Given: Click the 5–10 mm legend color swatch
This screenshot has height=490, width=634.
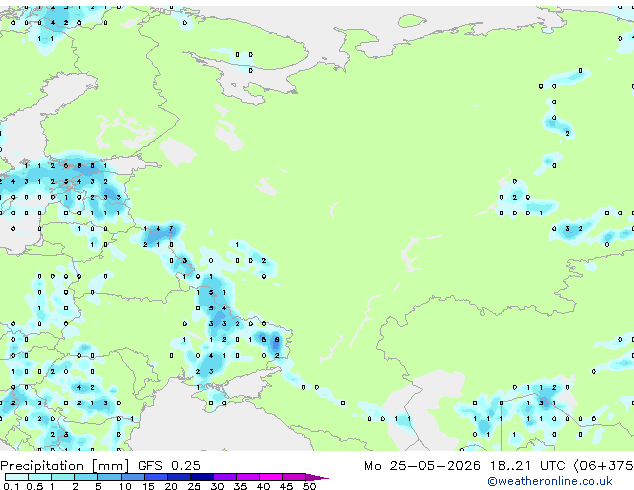Looking at the screenshot, I should [109, 477].
